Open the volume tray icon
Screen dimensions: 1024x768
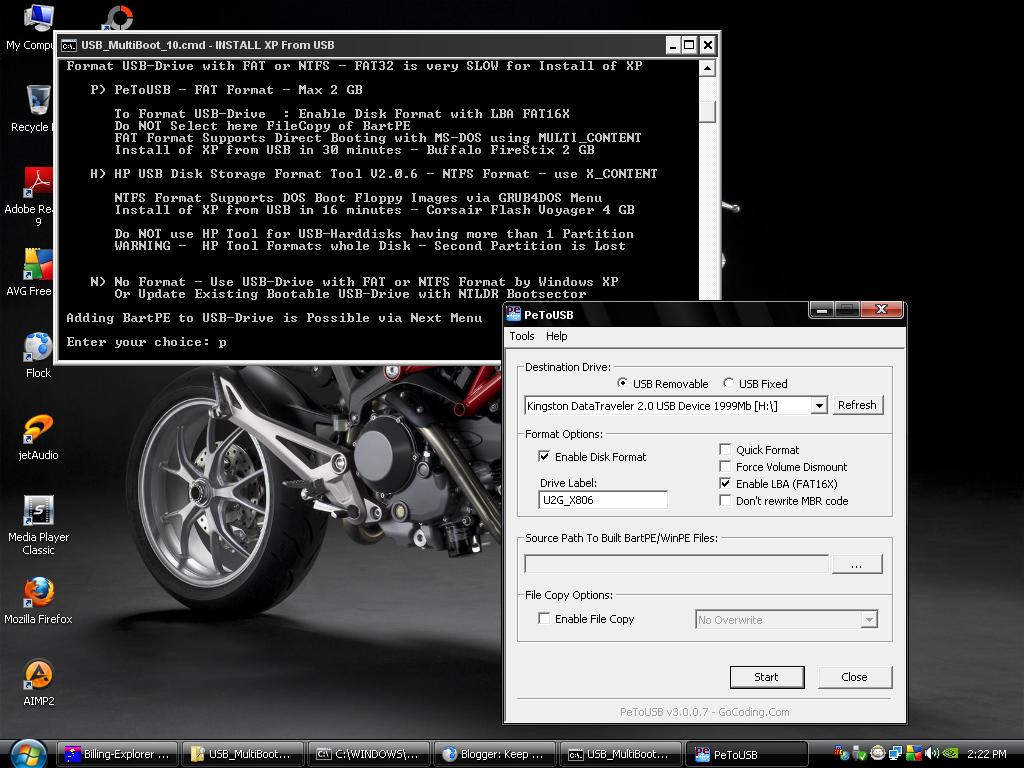pyautogui.click(x=932, y=753)
